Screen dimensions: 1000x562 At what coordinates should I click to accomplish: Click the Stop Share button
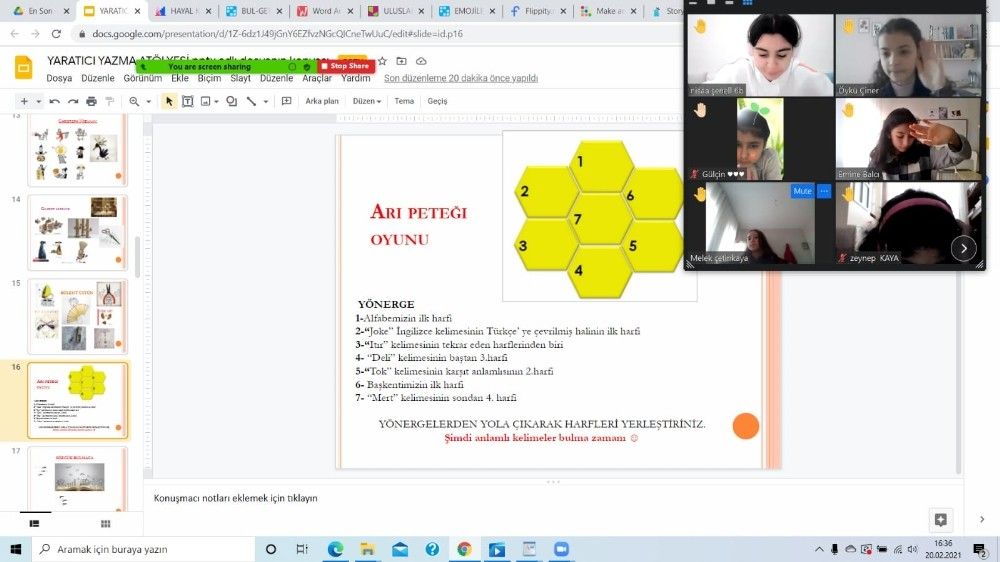coord(345,66)
